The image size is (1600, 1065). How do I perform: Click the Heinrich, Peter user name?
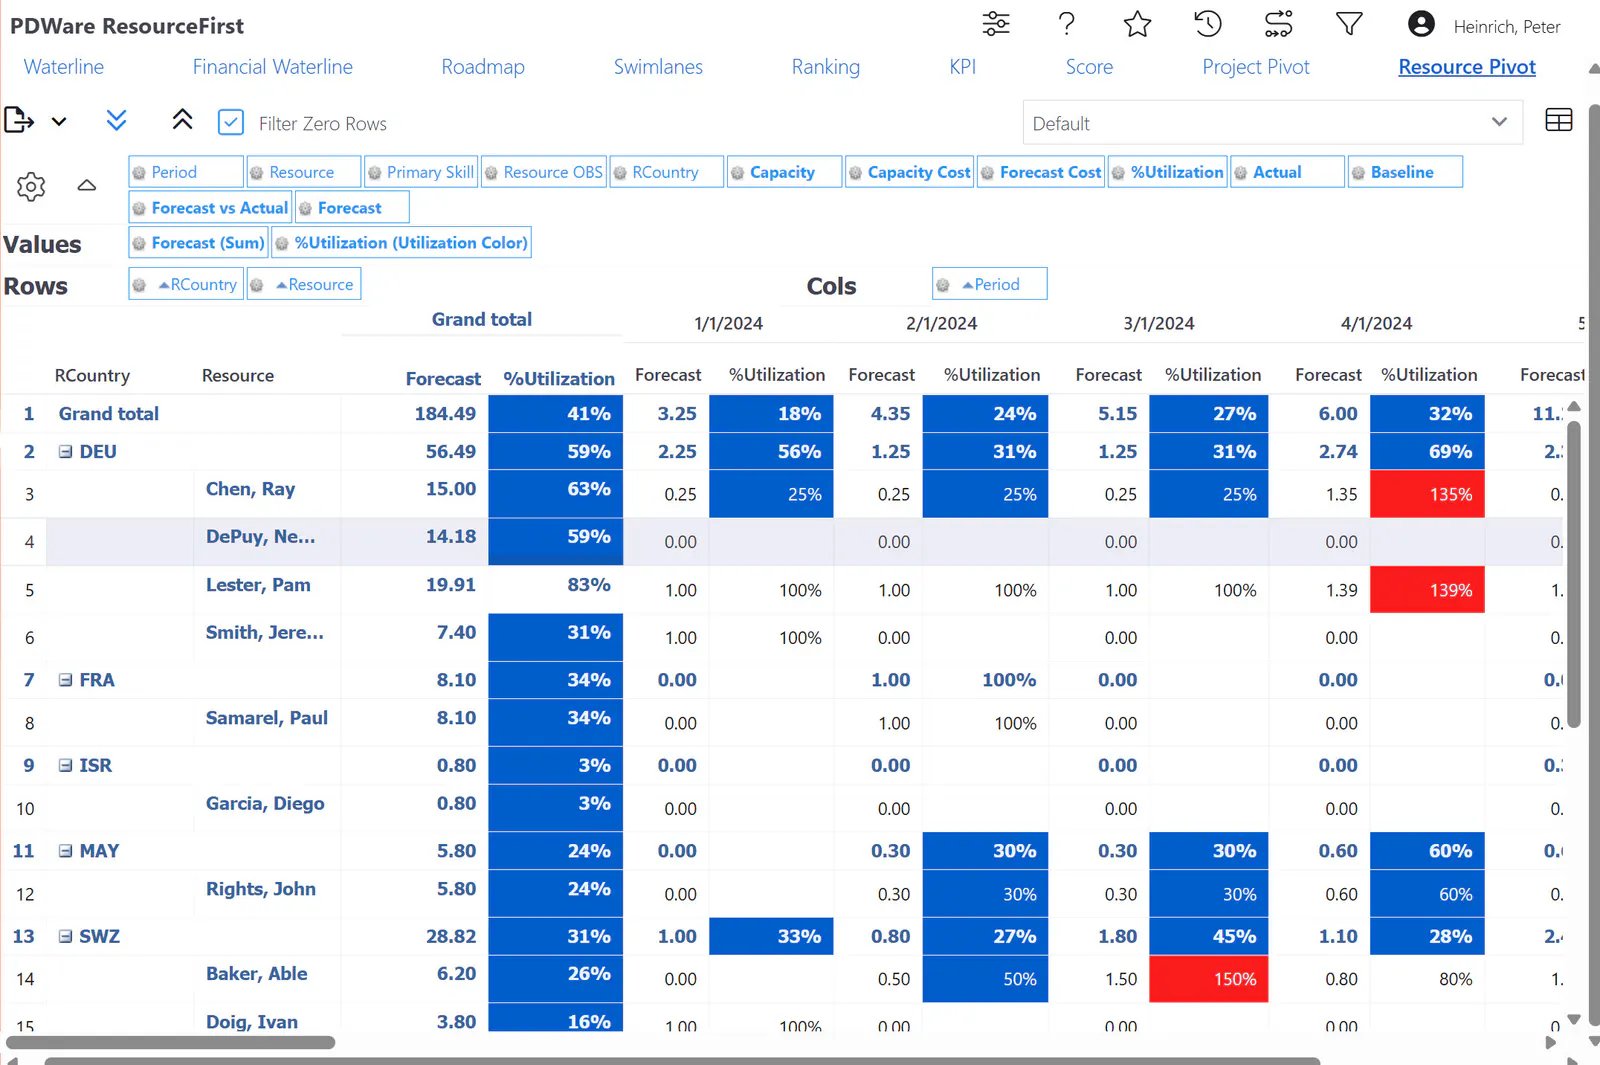point(1506,27)
